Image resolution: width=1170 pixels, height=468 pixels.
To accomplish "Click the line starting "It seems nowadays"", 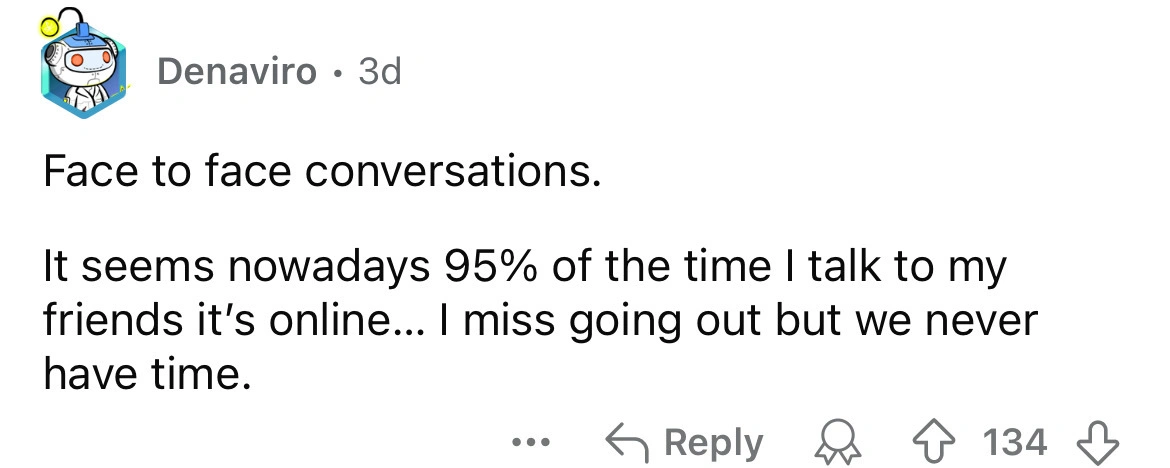I will tap(522, 270).
